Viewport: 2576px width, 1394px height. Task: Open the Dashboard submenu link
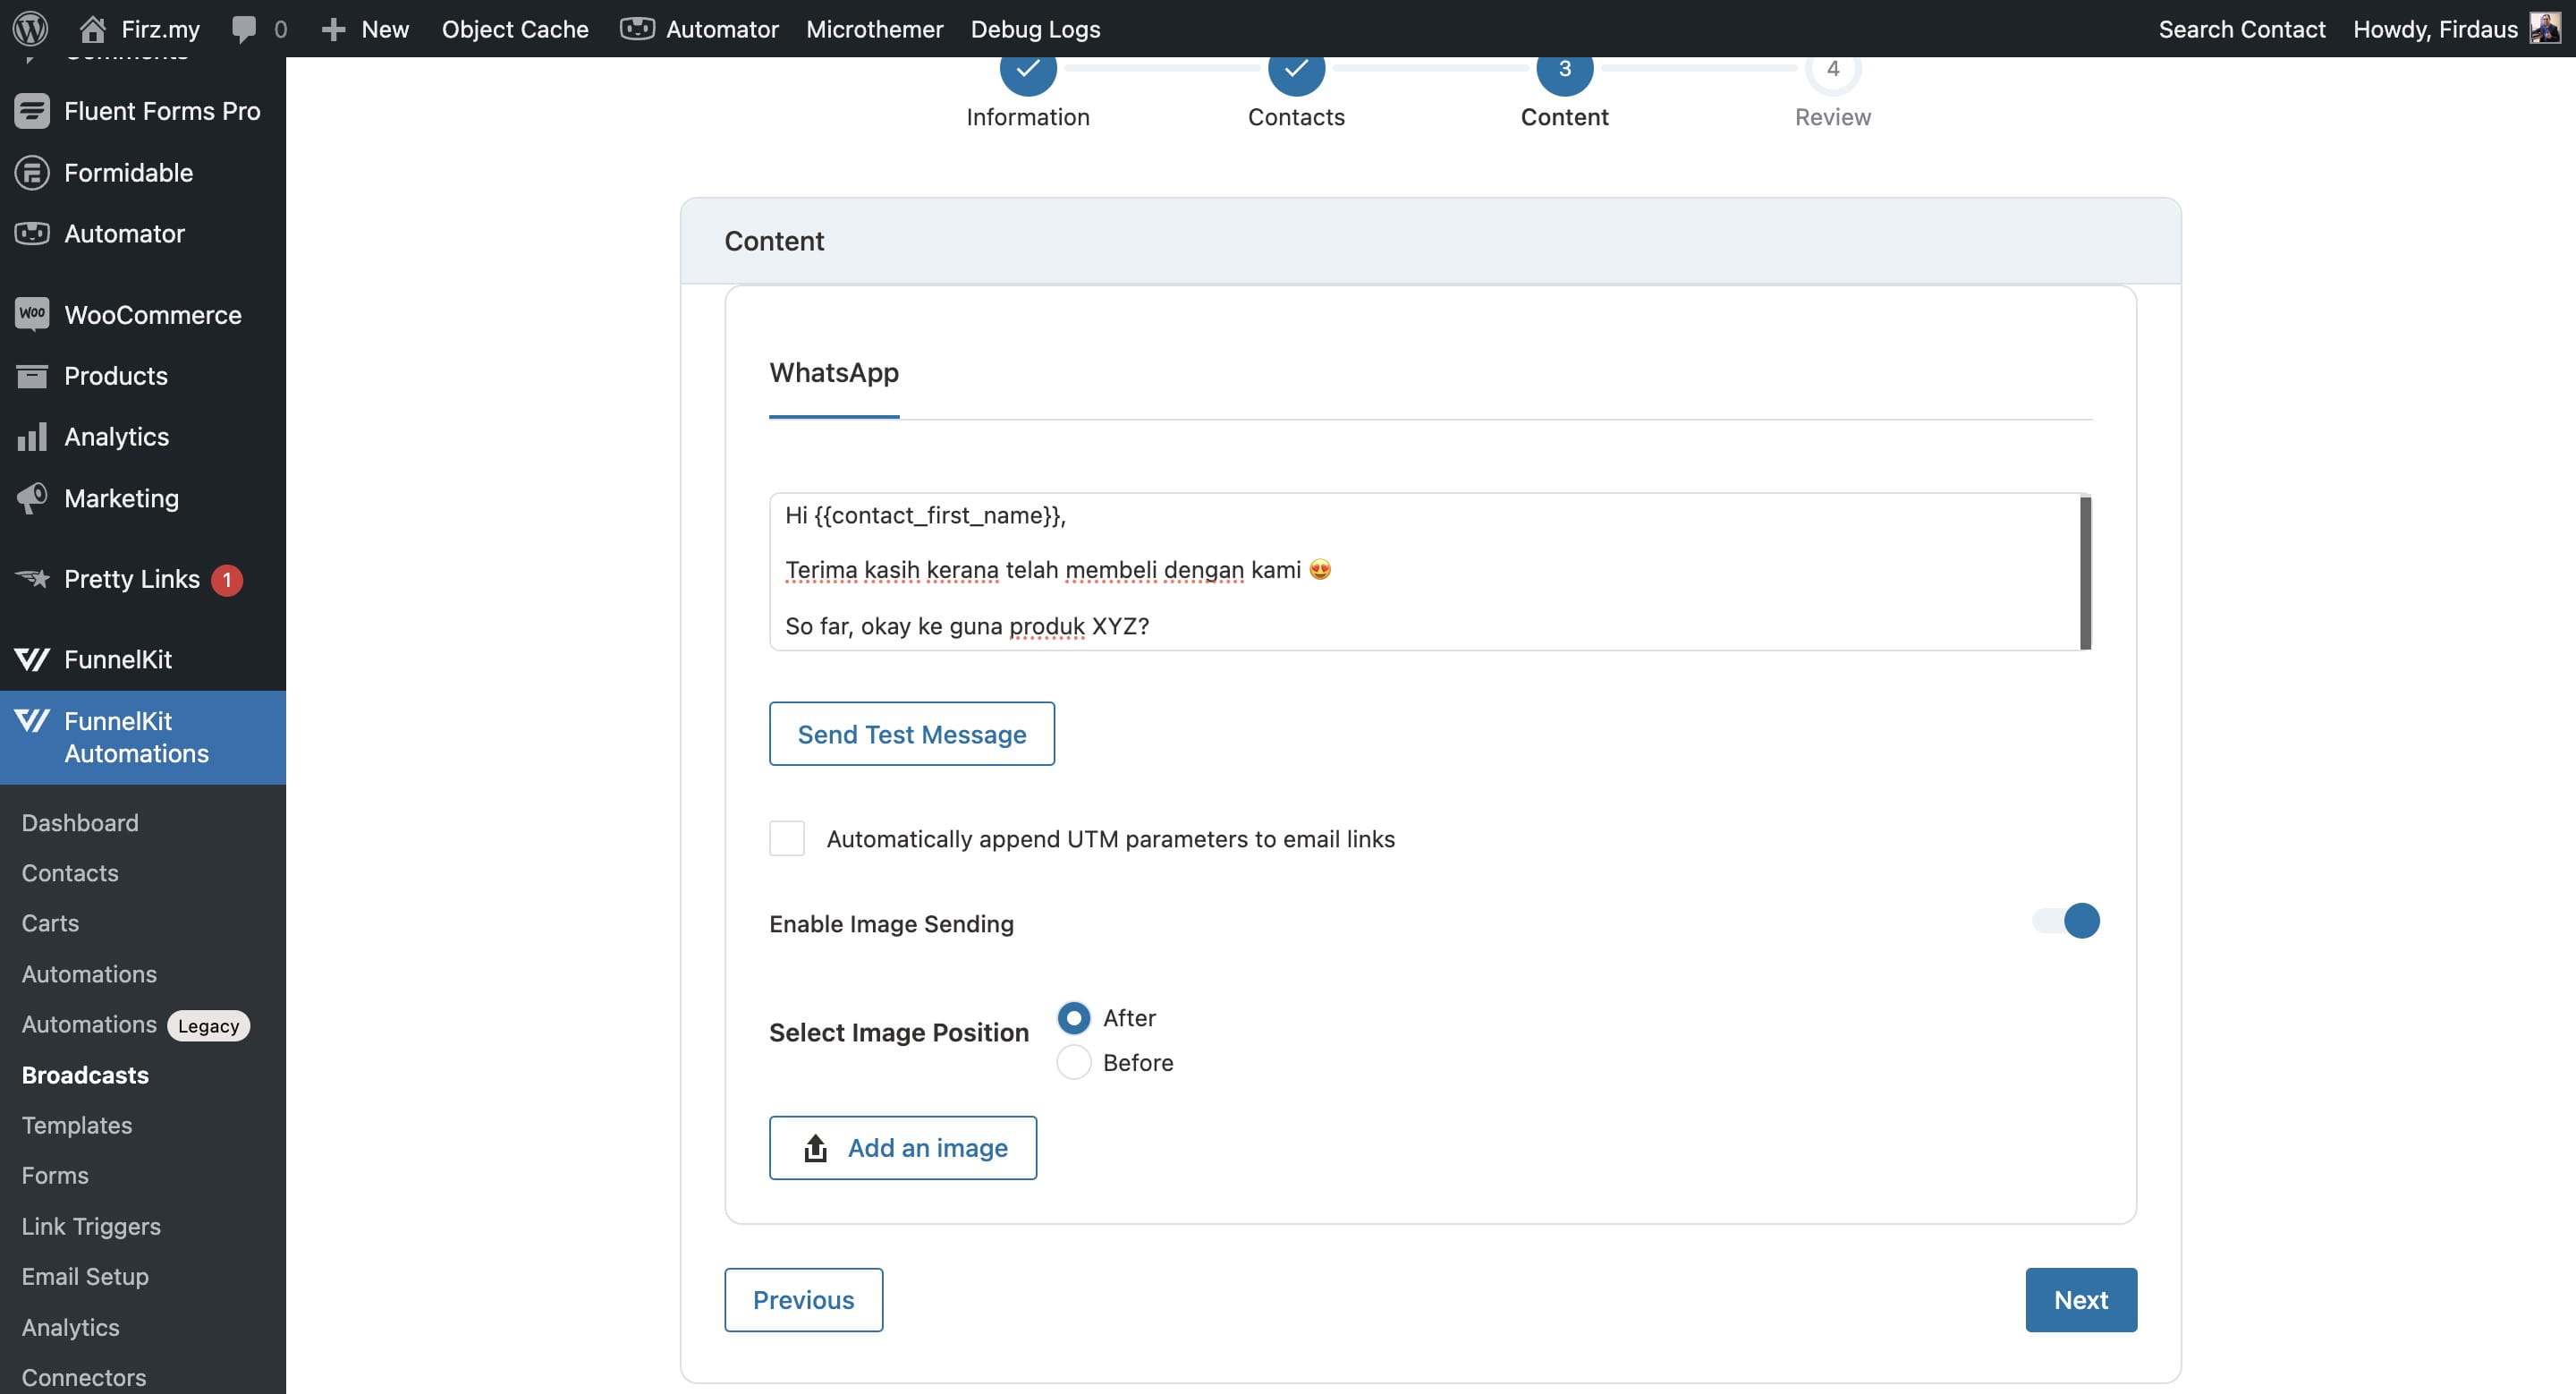80,822
